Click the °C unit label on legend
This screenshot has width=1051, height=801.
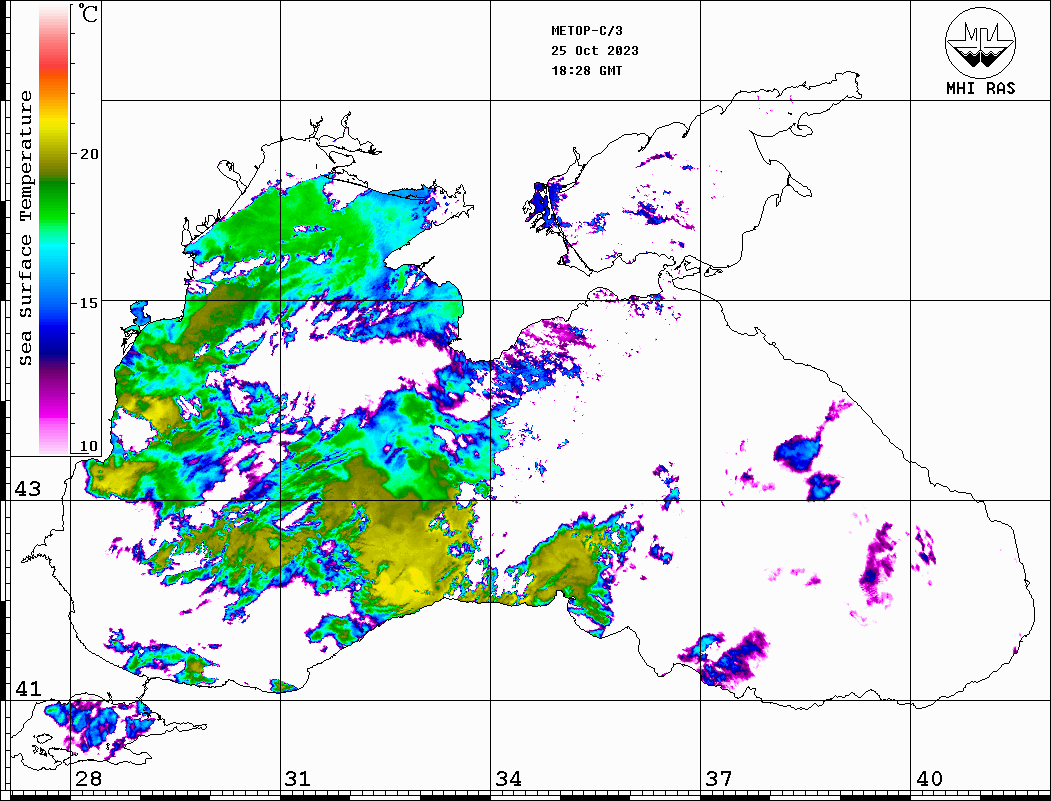[x=88, y=13]
